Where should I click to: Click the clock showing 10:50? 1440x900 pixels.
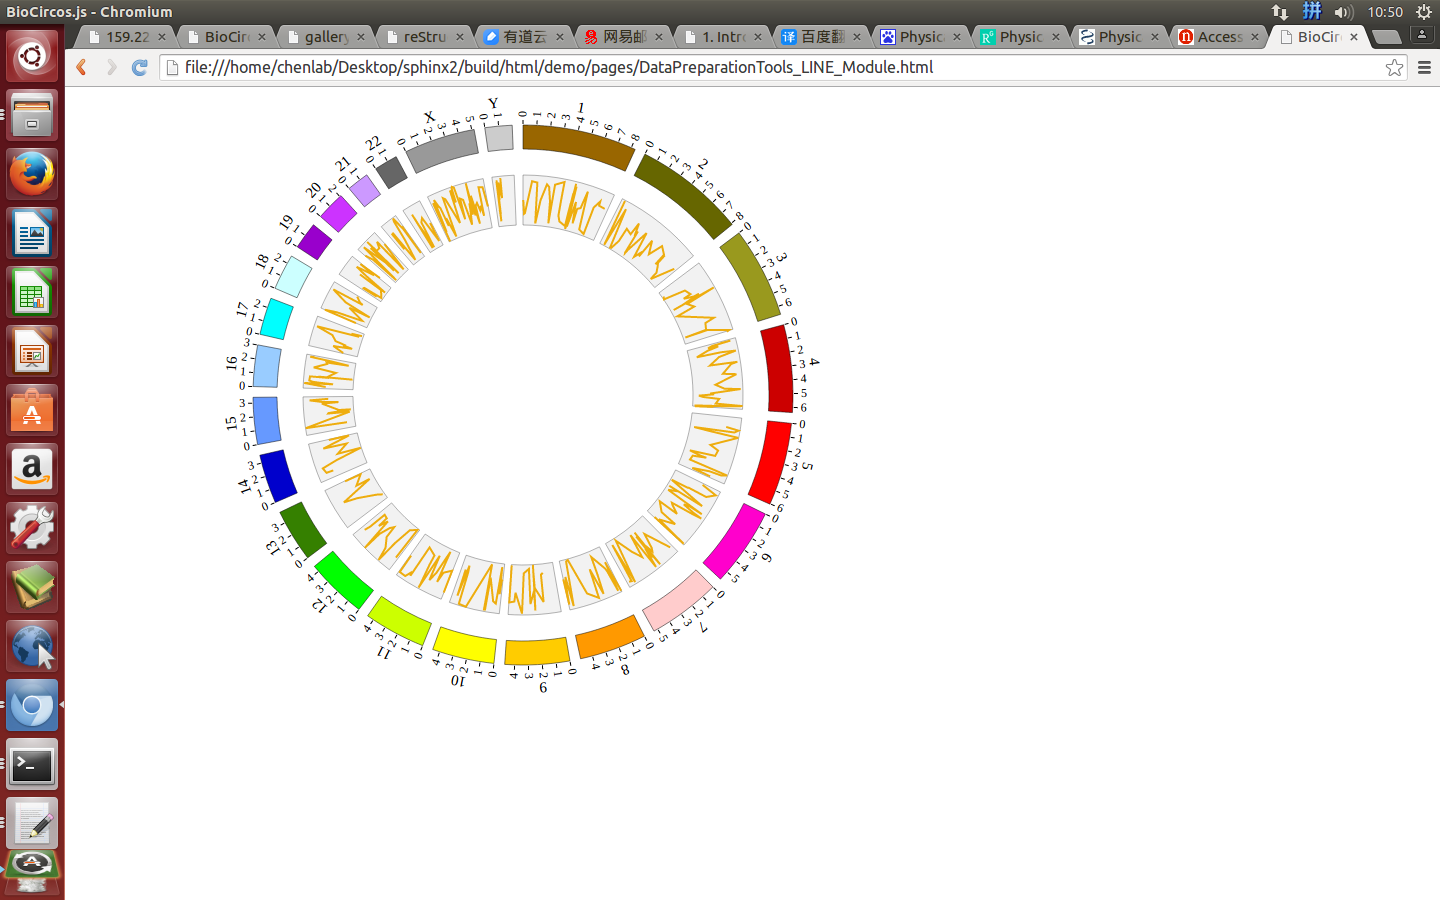[x=1385, y=12]
